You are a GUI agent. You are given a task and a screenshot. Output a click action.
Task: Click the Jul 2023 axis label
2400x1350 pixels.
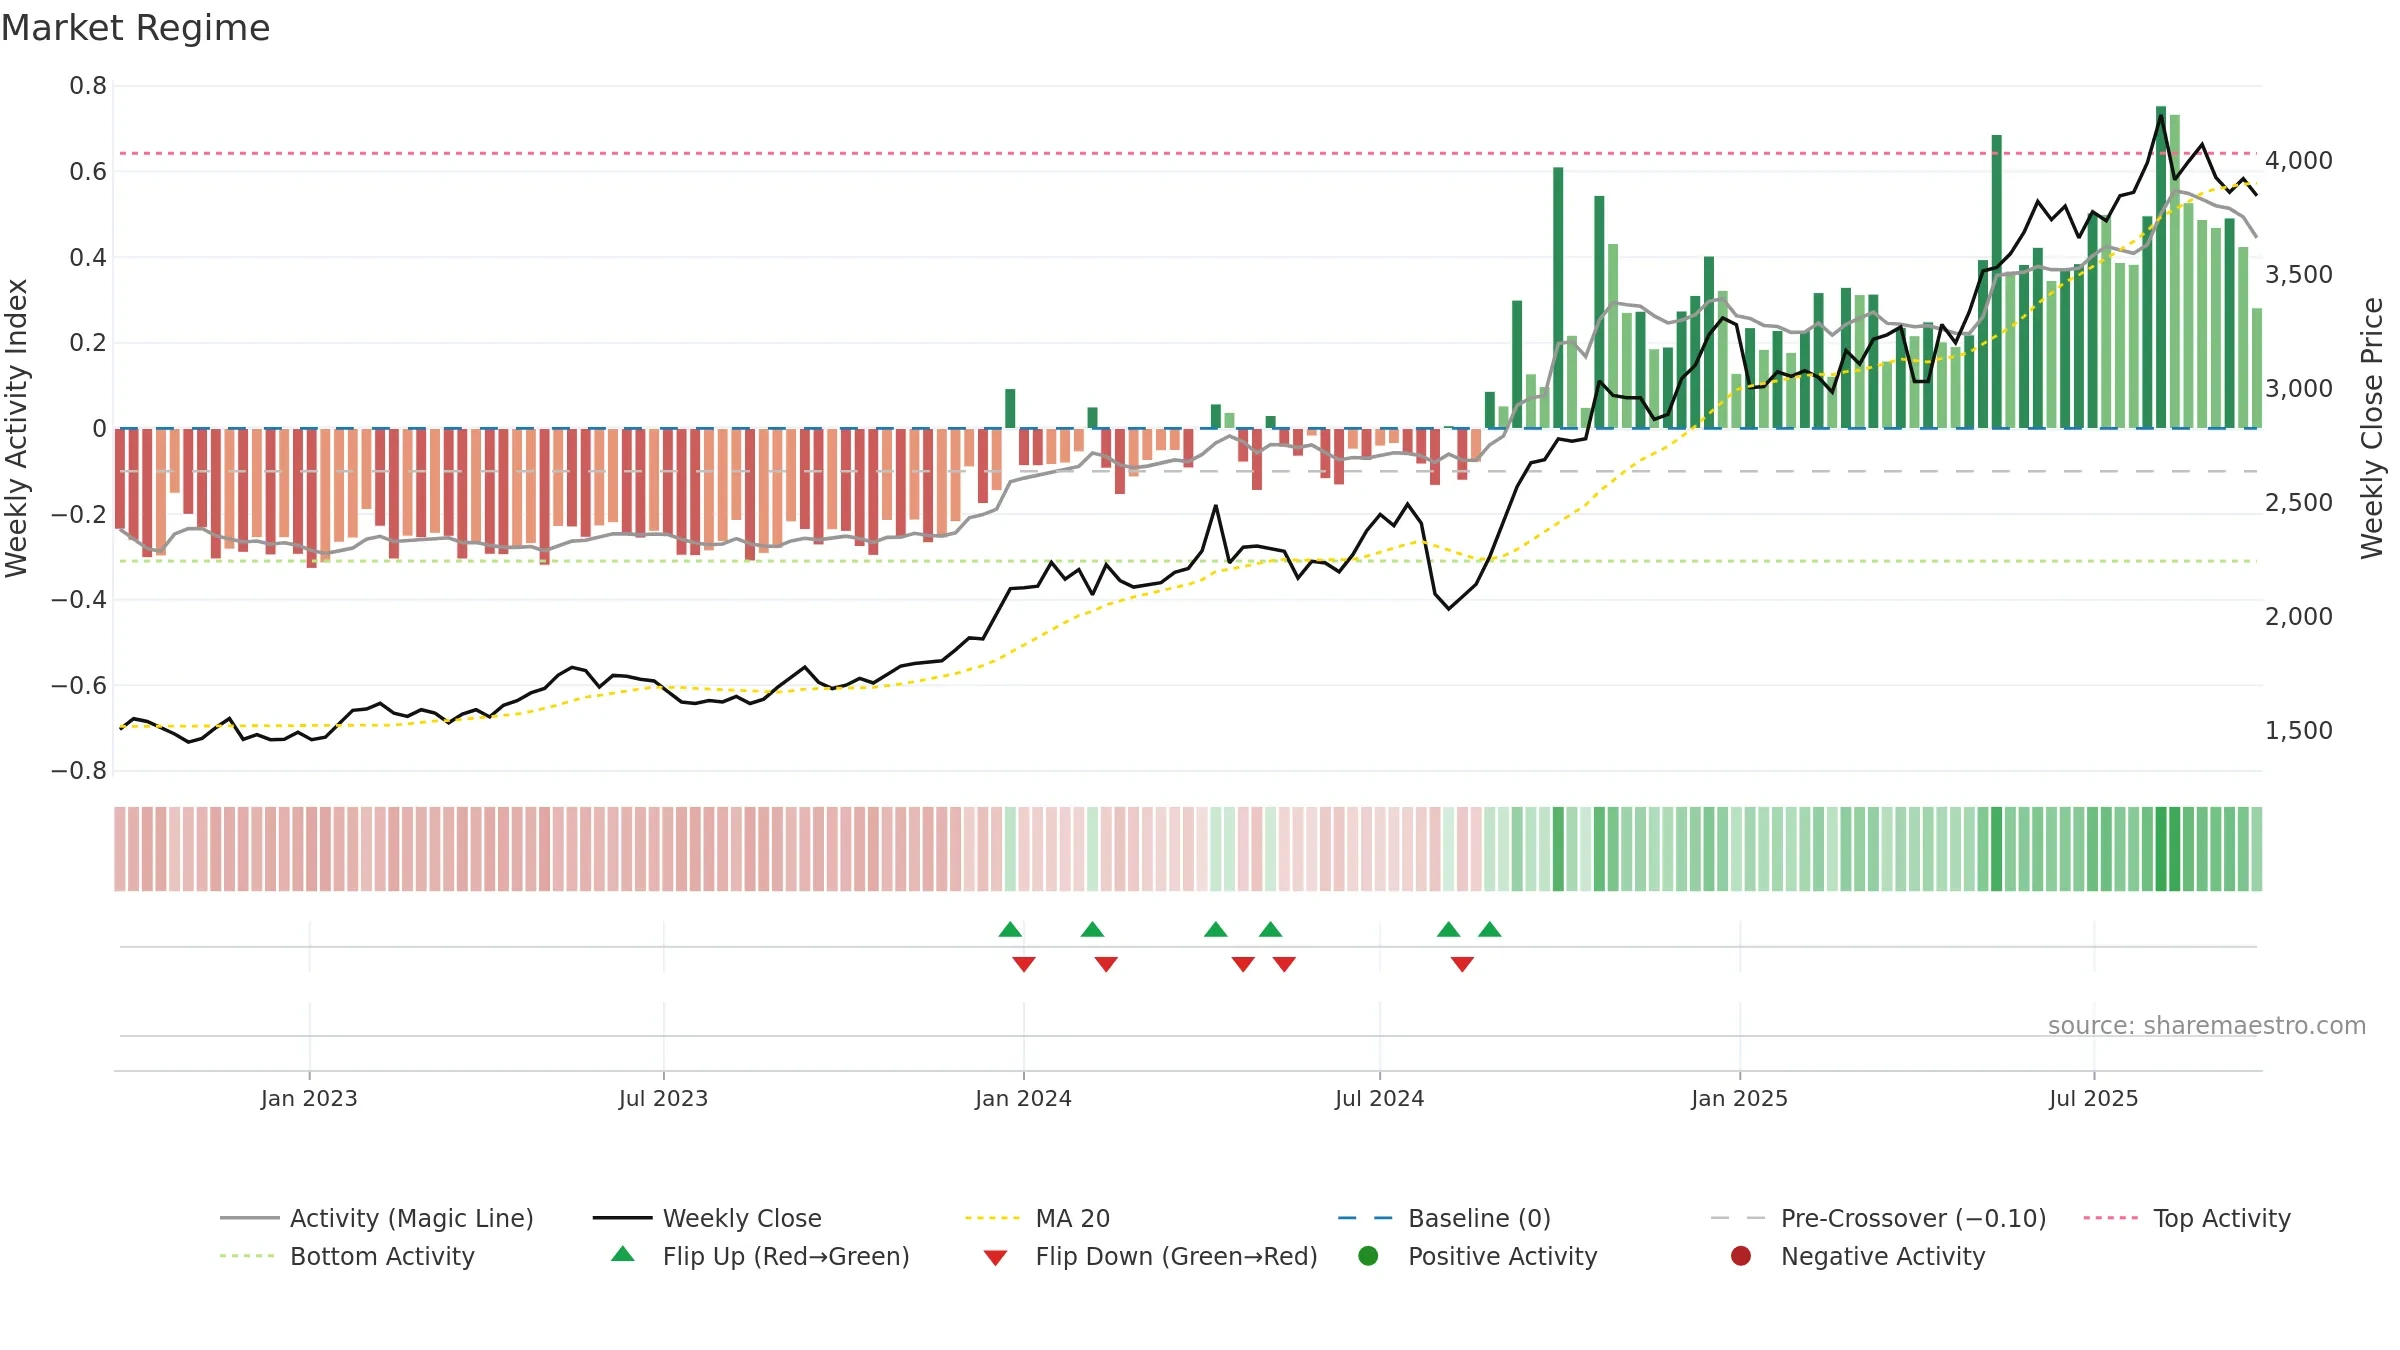663,1099
